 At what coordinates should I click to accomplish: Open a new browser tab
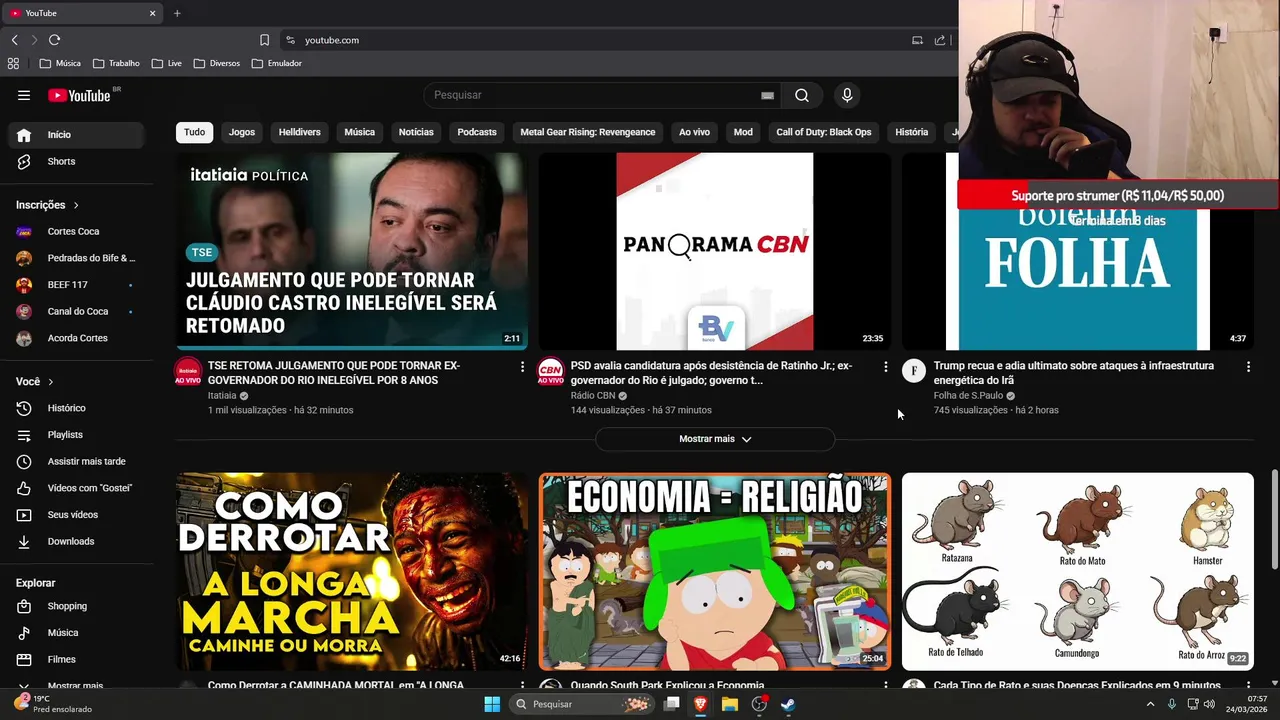[x=177, y=13]
